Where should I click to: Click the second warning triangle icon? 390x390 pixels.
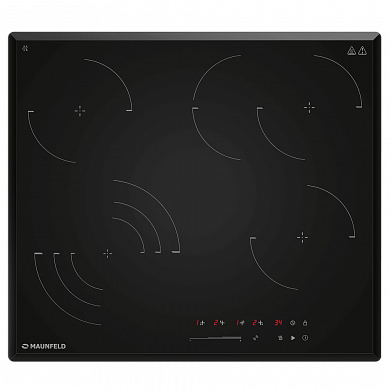tap(362, 51)
